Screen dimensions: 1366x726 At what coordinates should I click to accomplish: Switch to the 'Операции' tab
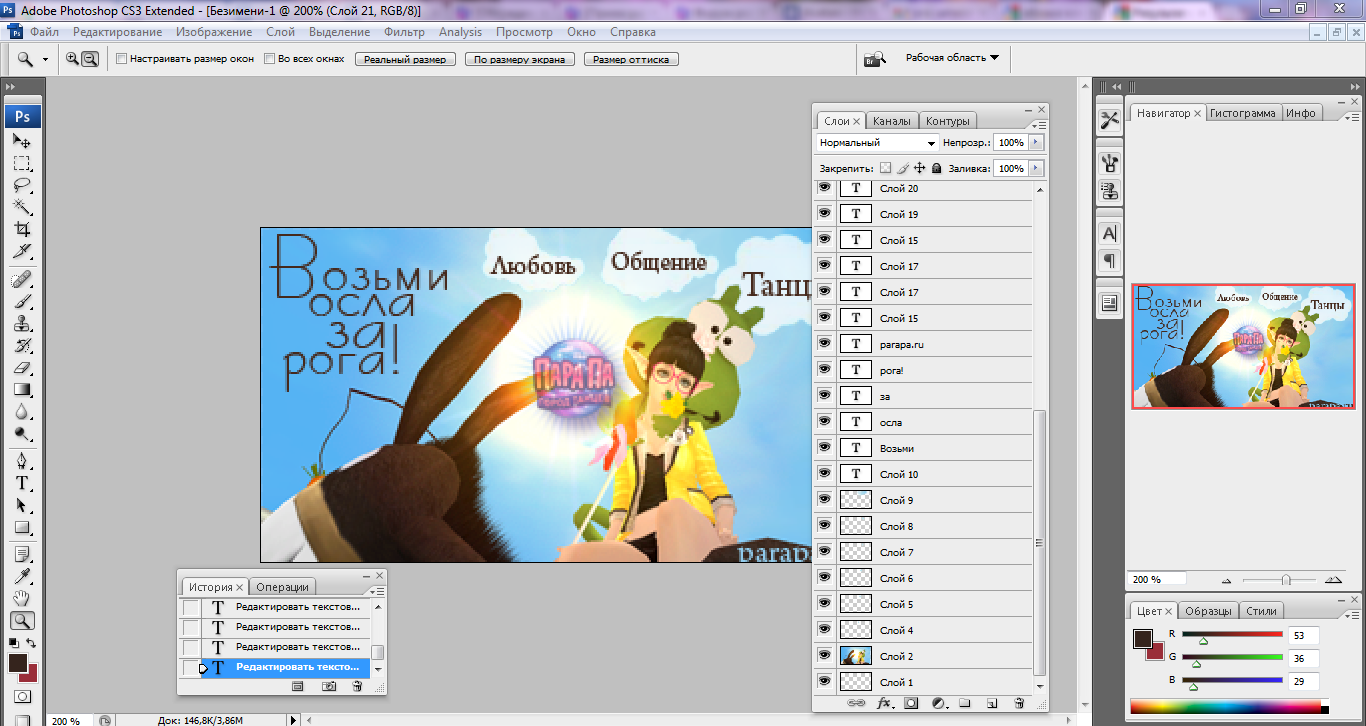(x=283, y=587)
